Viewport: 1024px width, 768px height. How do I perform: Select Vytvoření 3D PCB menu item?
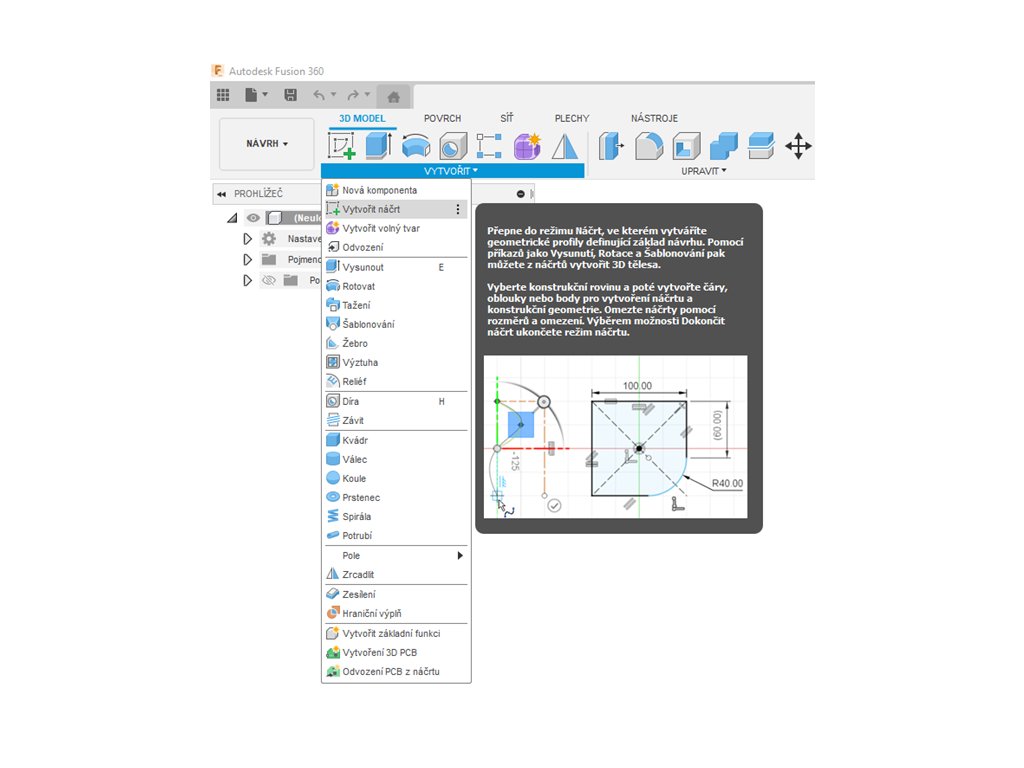(x=396, y=652)
